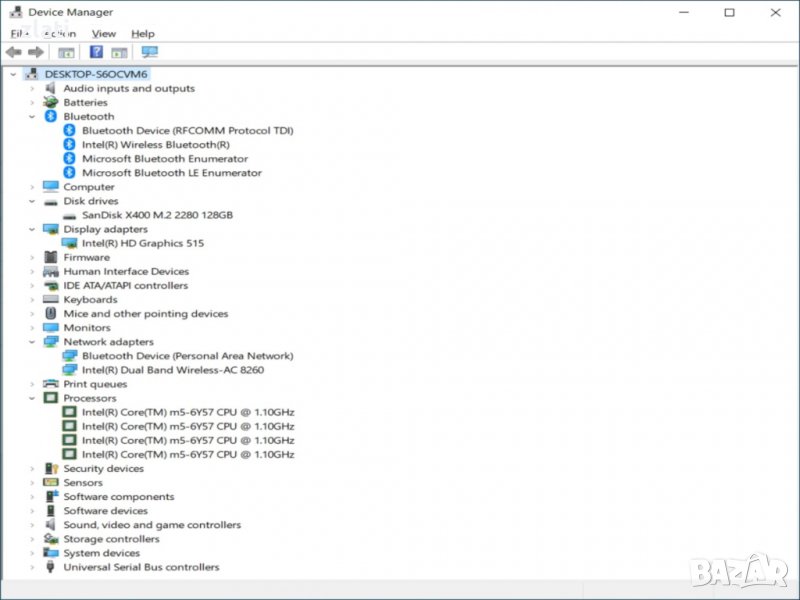Expand Universal Serial Bus controllers

[x=32, y=567]
